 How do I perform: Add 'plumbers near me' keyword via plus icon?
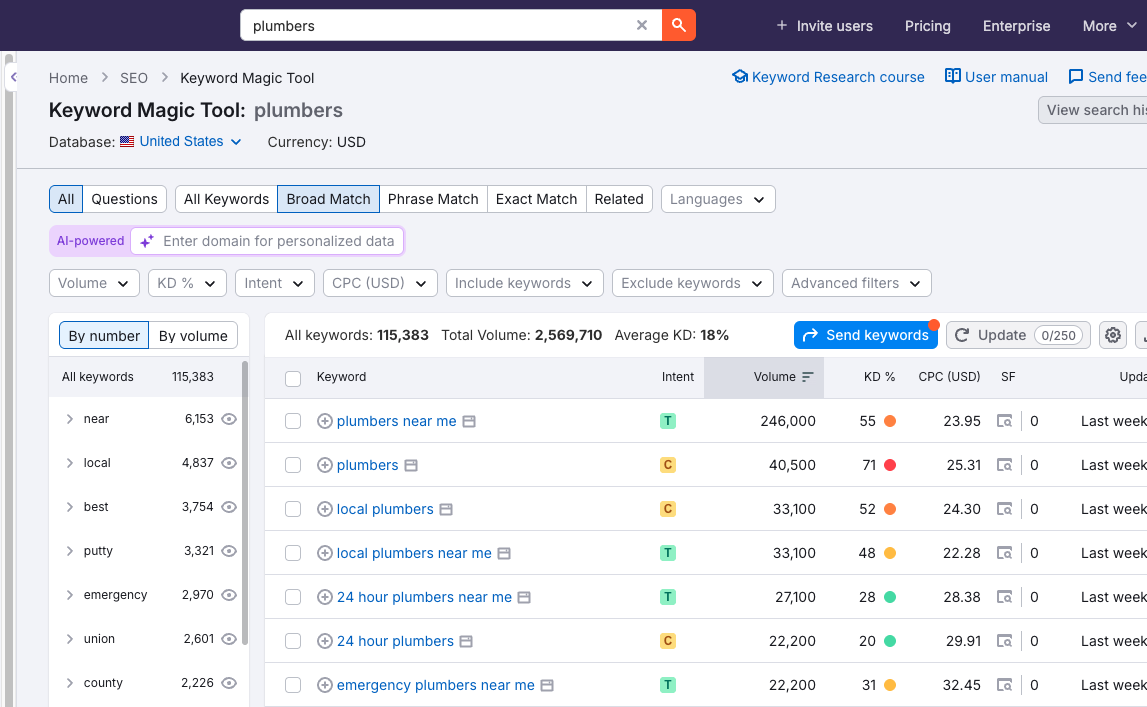point(325,421)
